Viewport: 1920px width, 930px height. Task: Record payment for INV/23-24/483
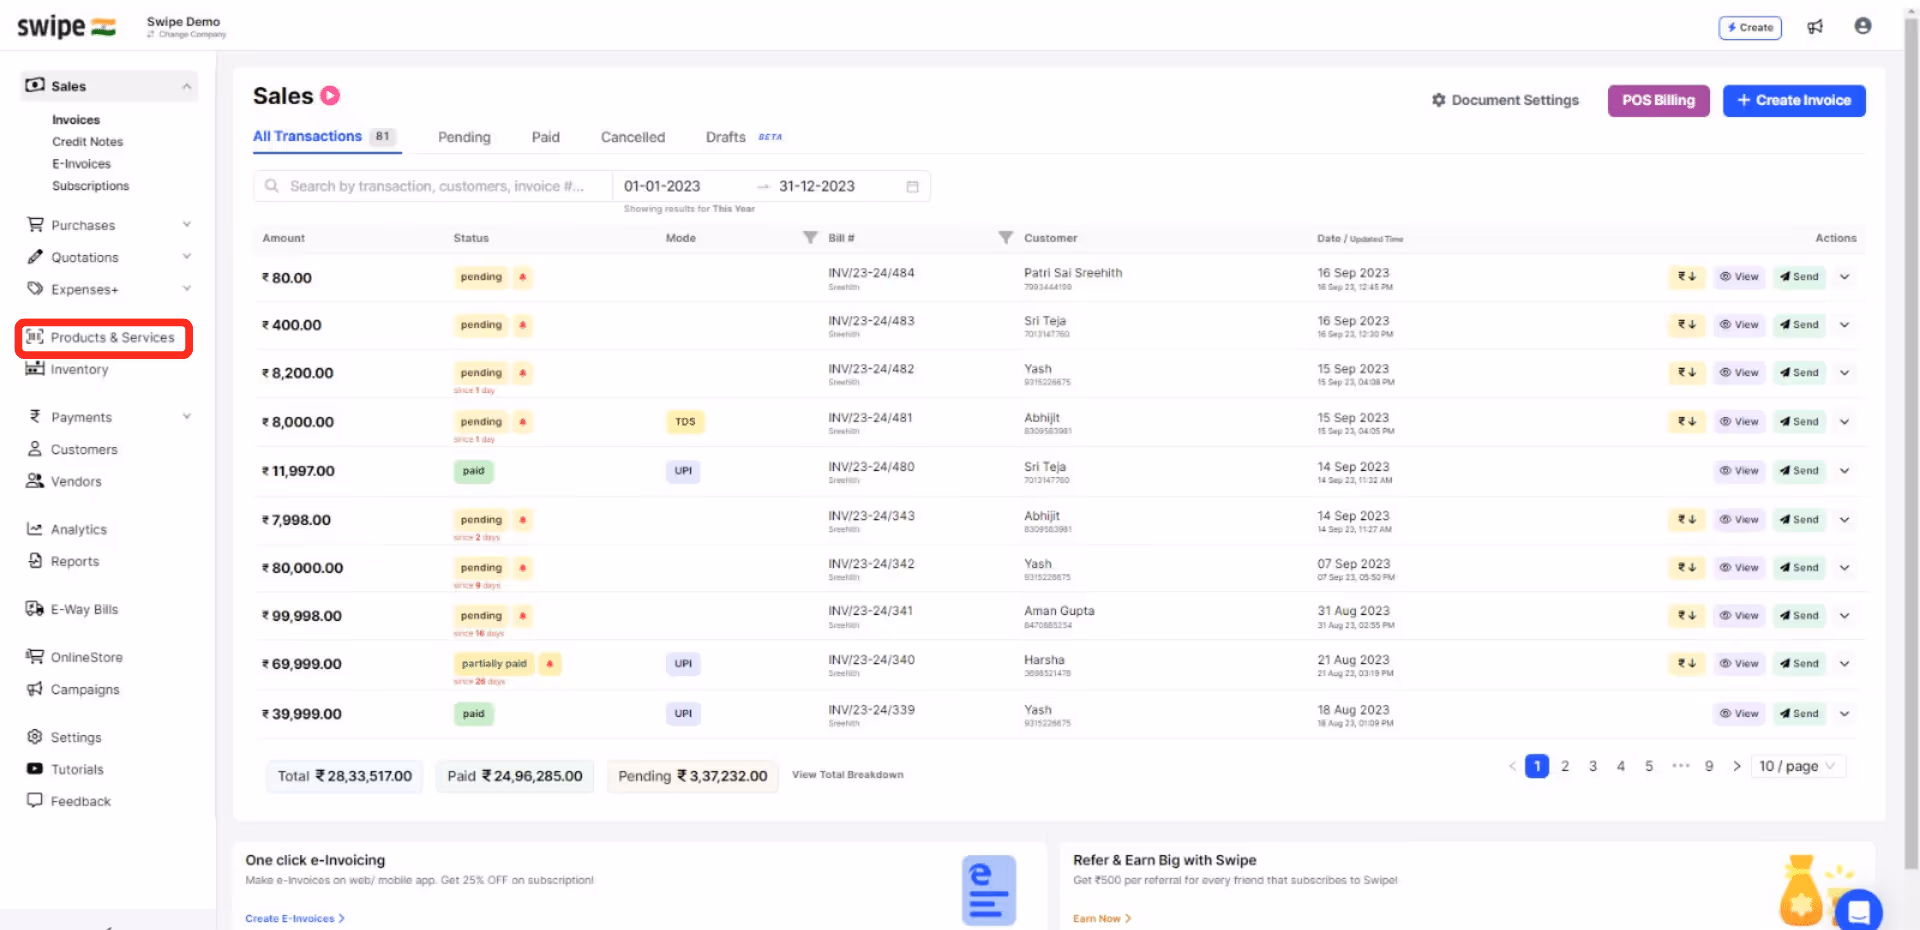[x=1686, y=325]
